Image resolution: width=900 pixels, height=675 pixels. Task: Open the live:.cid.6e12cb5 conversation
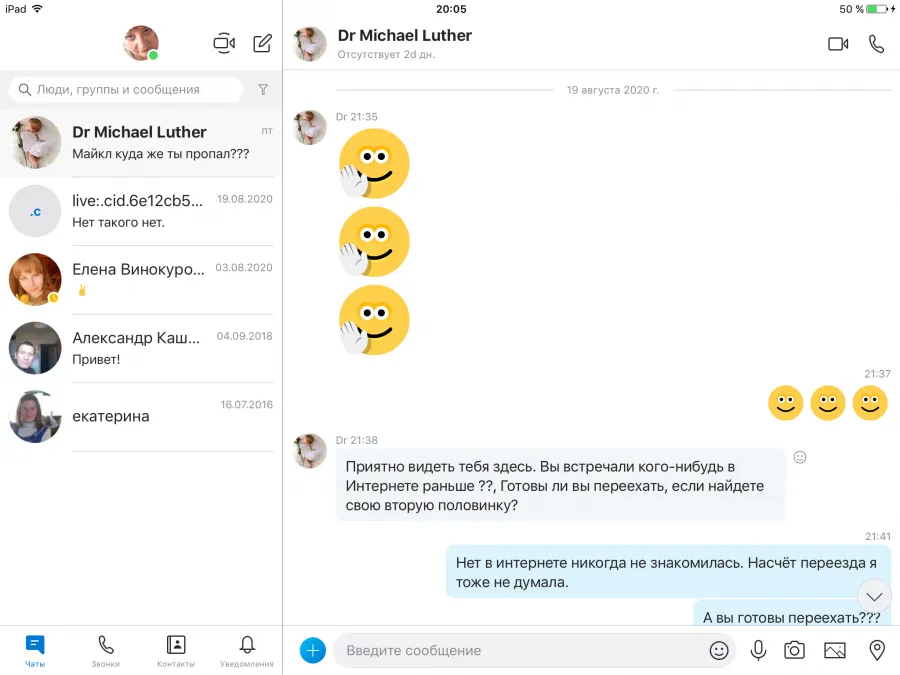[x=141, y=211]
